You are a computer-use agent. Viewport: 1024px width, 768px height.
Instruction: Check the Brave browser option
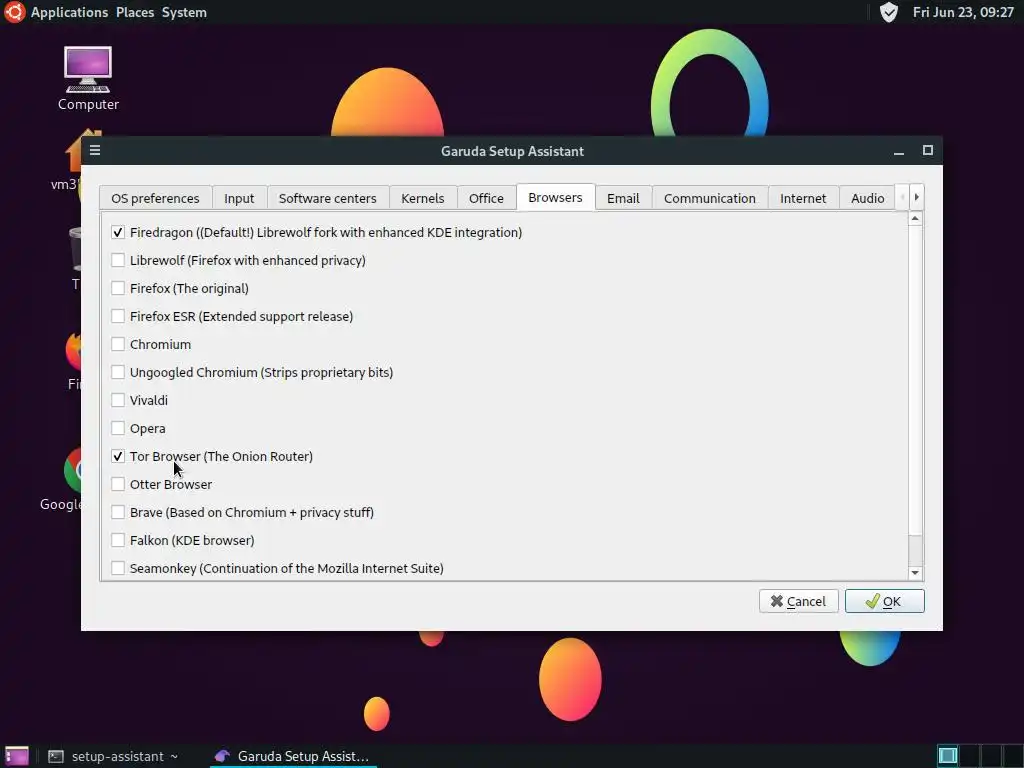118,513
